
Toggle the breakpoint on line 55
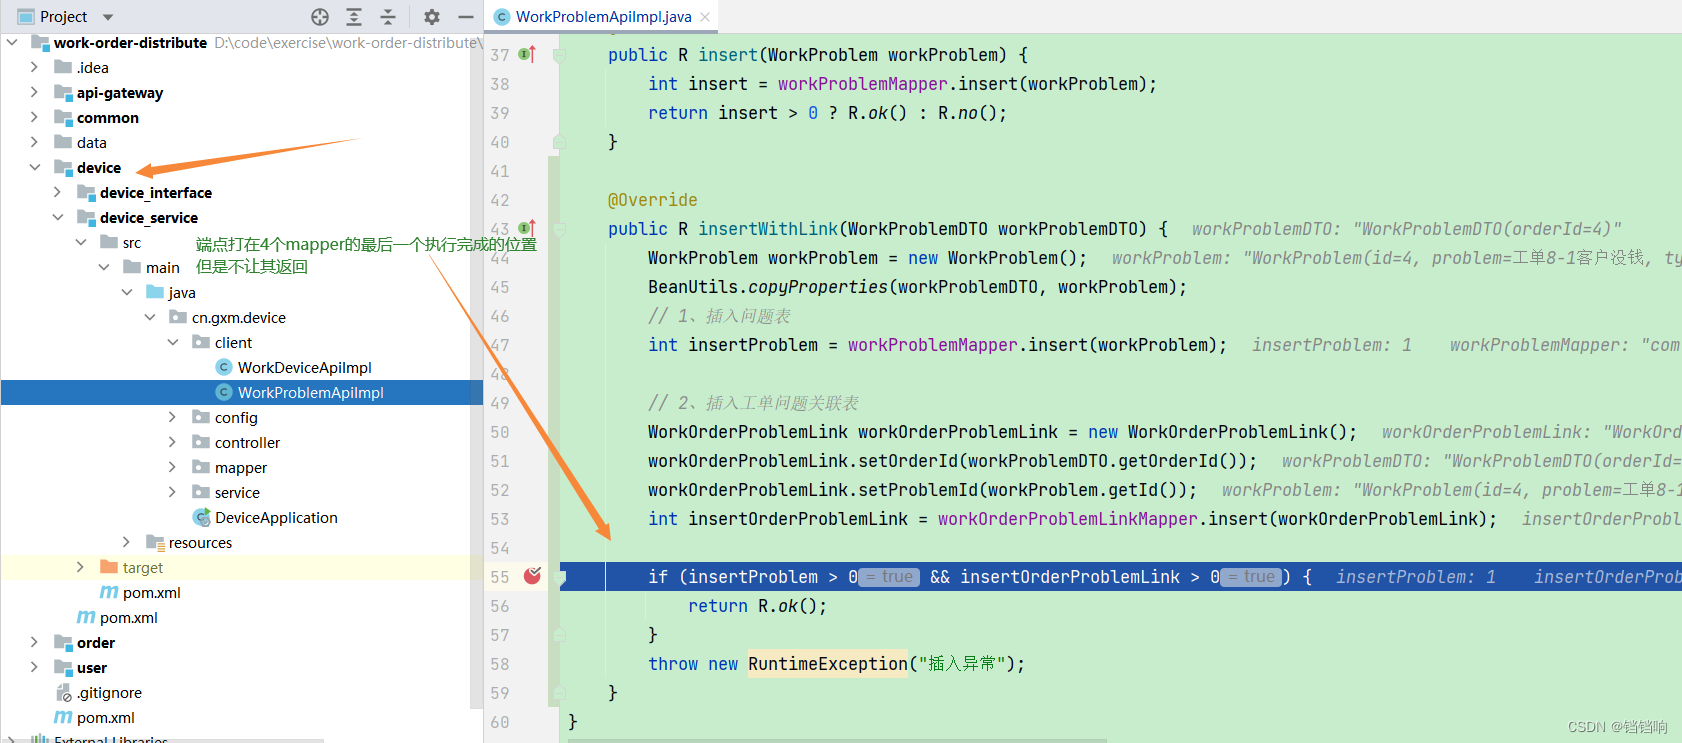[x=533, y=575]
